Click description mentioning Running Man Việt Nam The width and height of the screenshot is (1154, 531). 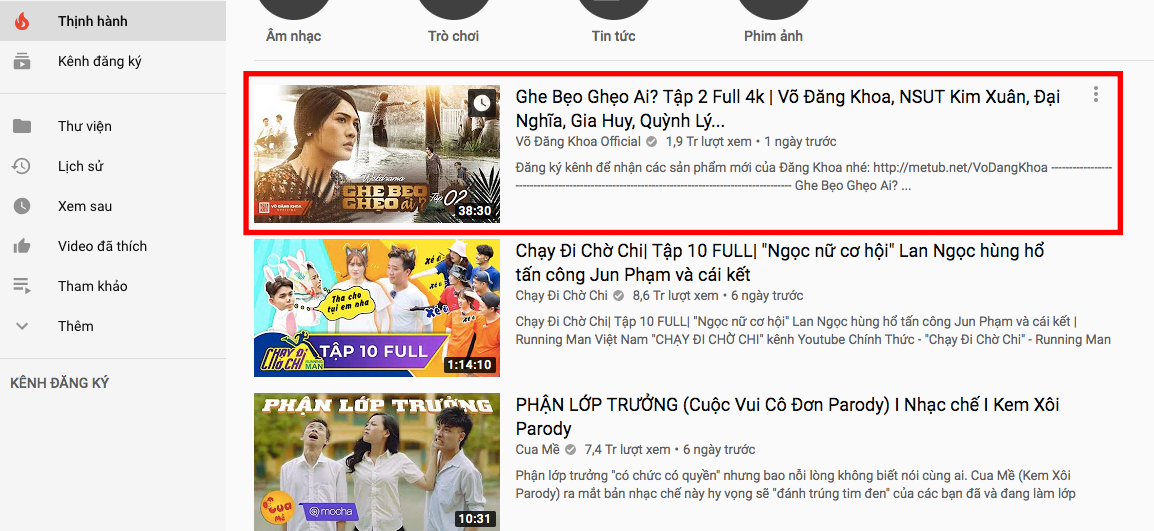tap(813, 331)
